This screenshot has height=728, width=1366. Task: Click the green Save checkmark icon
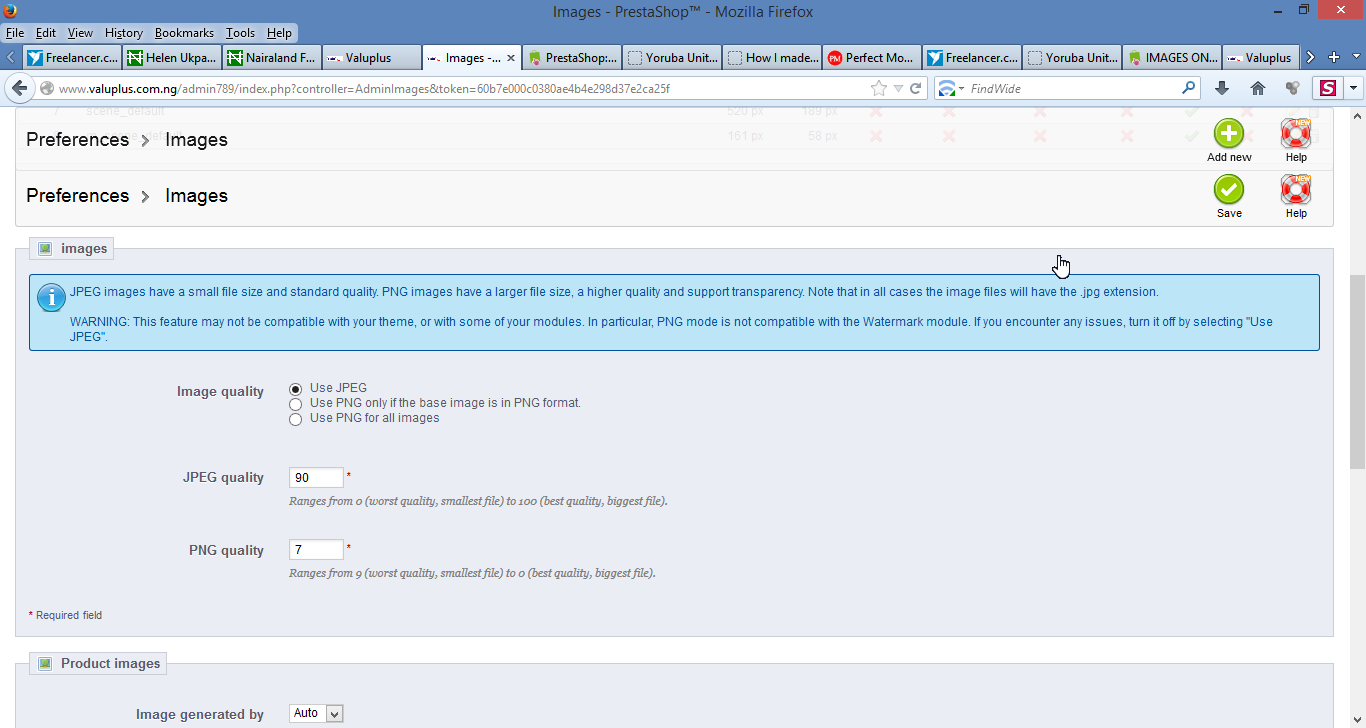pyautogui.click(x=1229, y=190)
